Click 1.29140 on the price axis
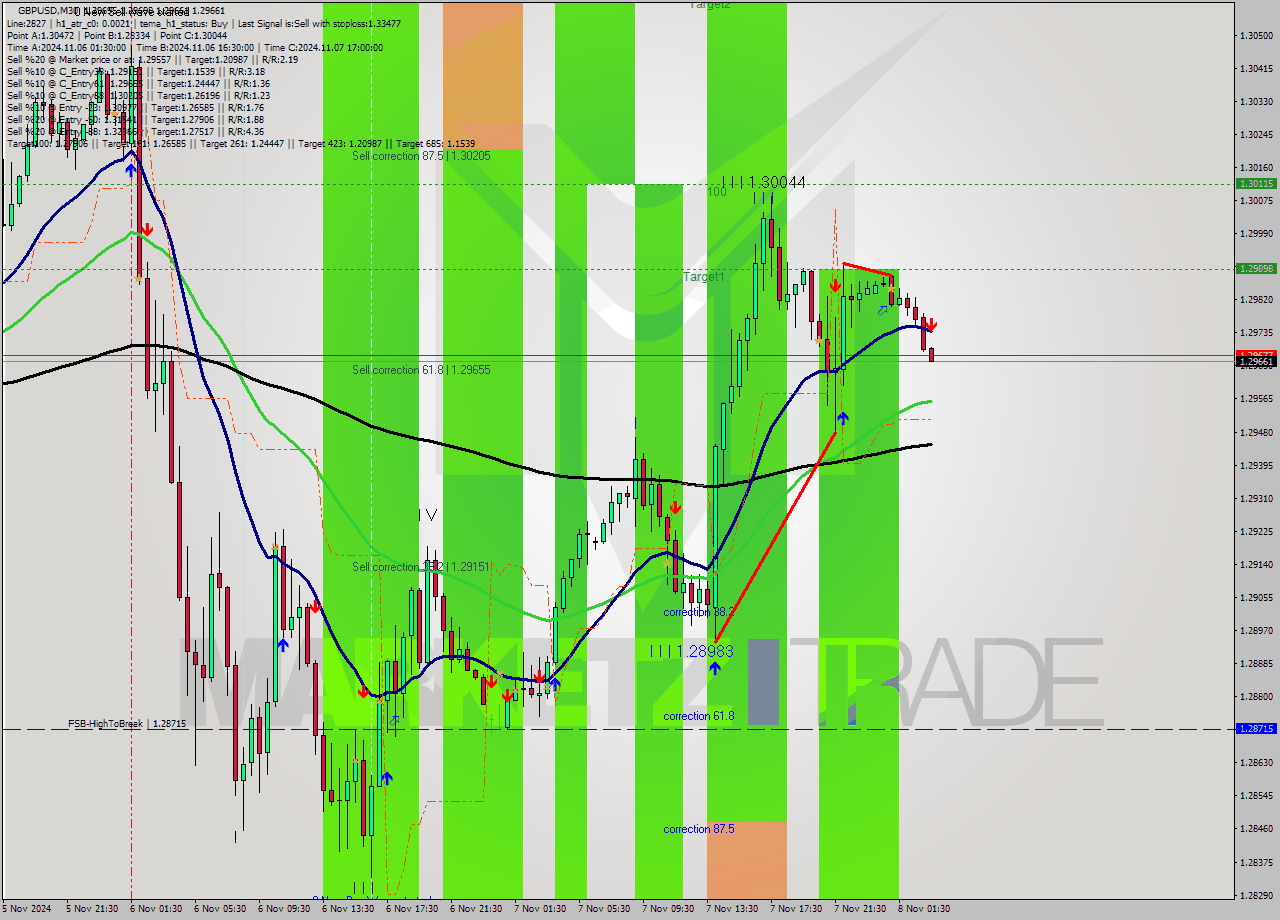1280x920 pixels. coord(1255,564)
